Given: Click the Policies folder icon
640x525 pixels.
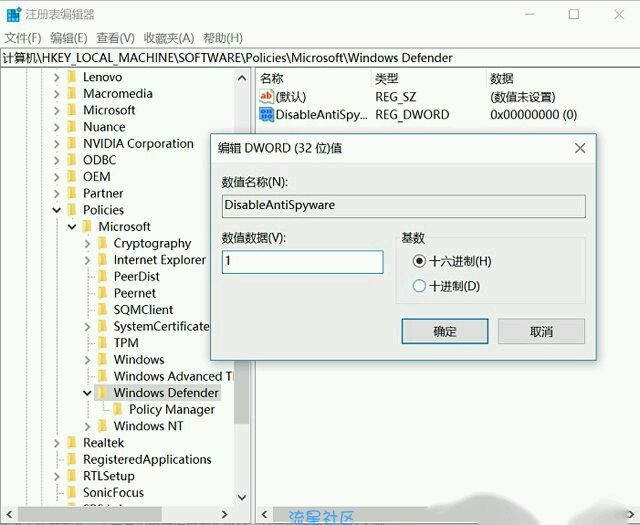Looking at the screenshot, I should pyautogui.click(x=72, y=210).
